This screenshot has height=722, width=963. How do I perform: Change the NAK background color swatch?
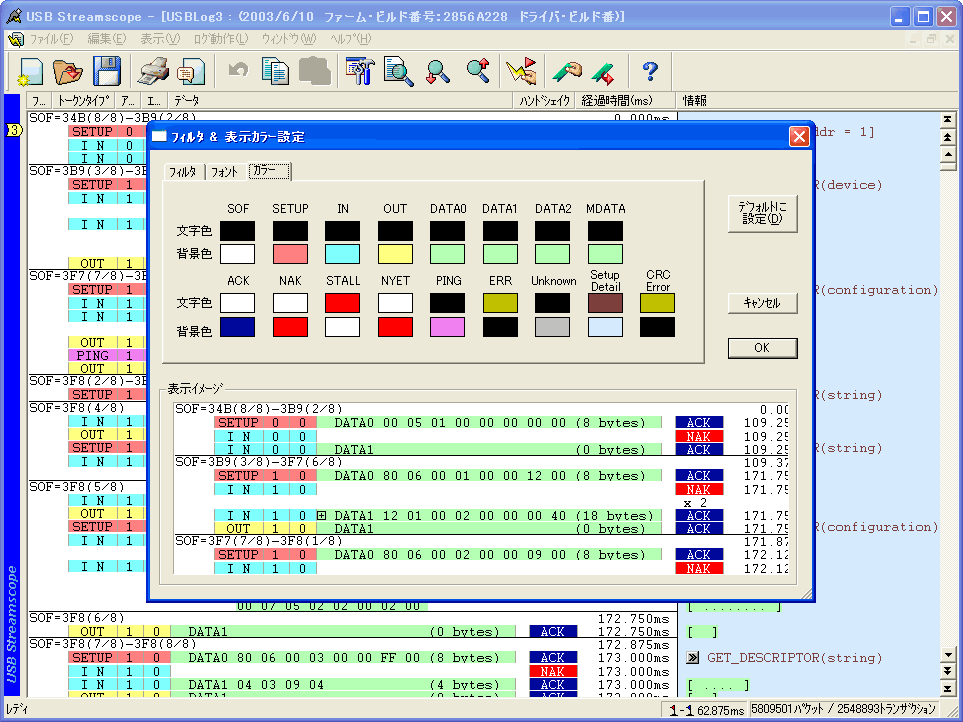click(x=290, y=327)
